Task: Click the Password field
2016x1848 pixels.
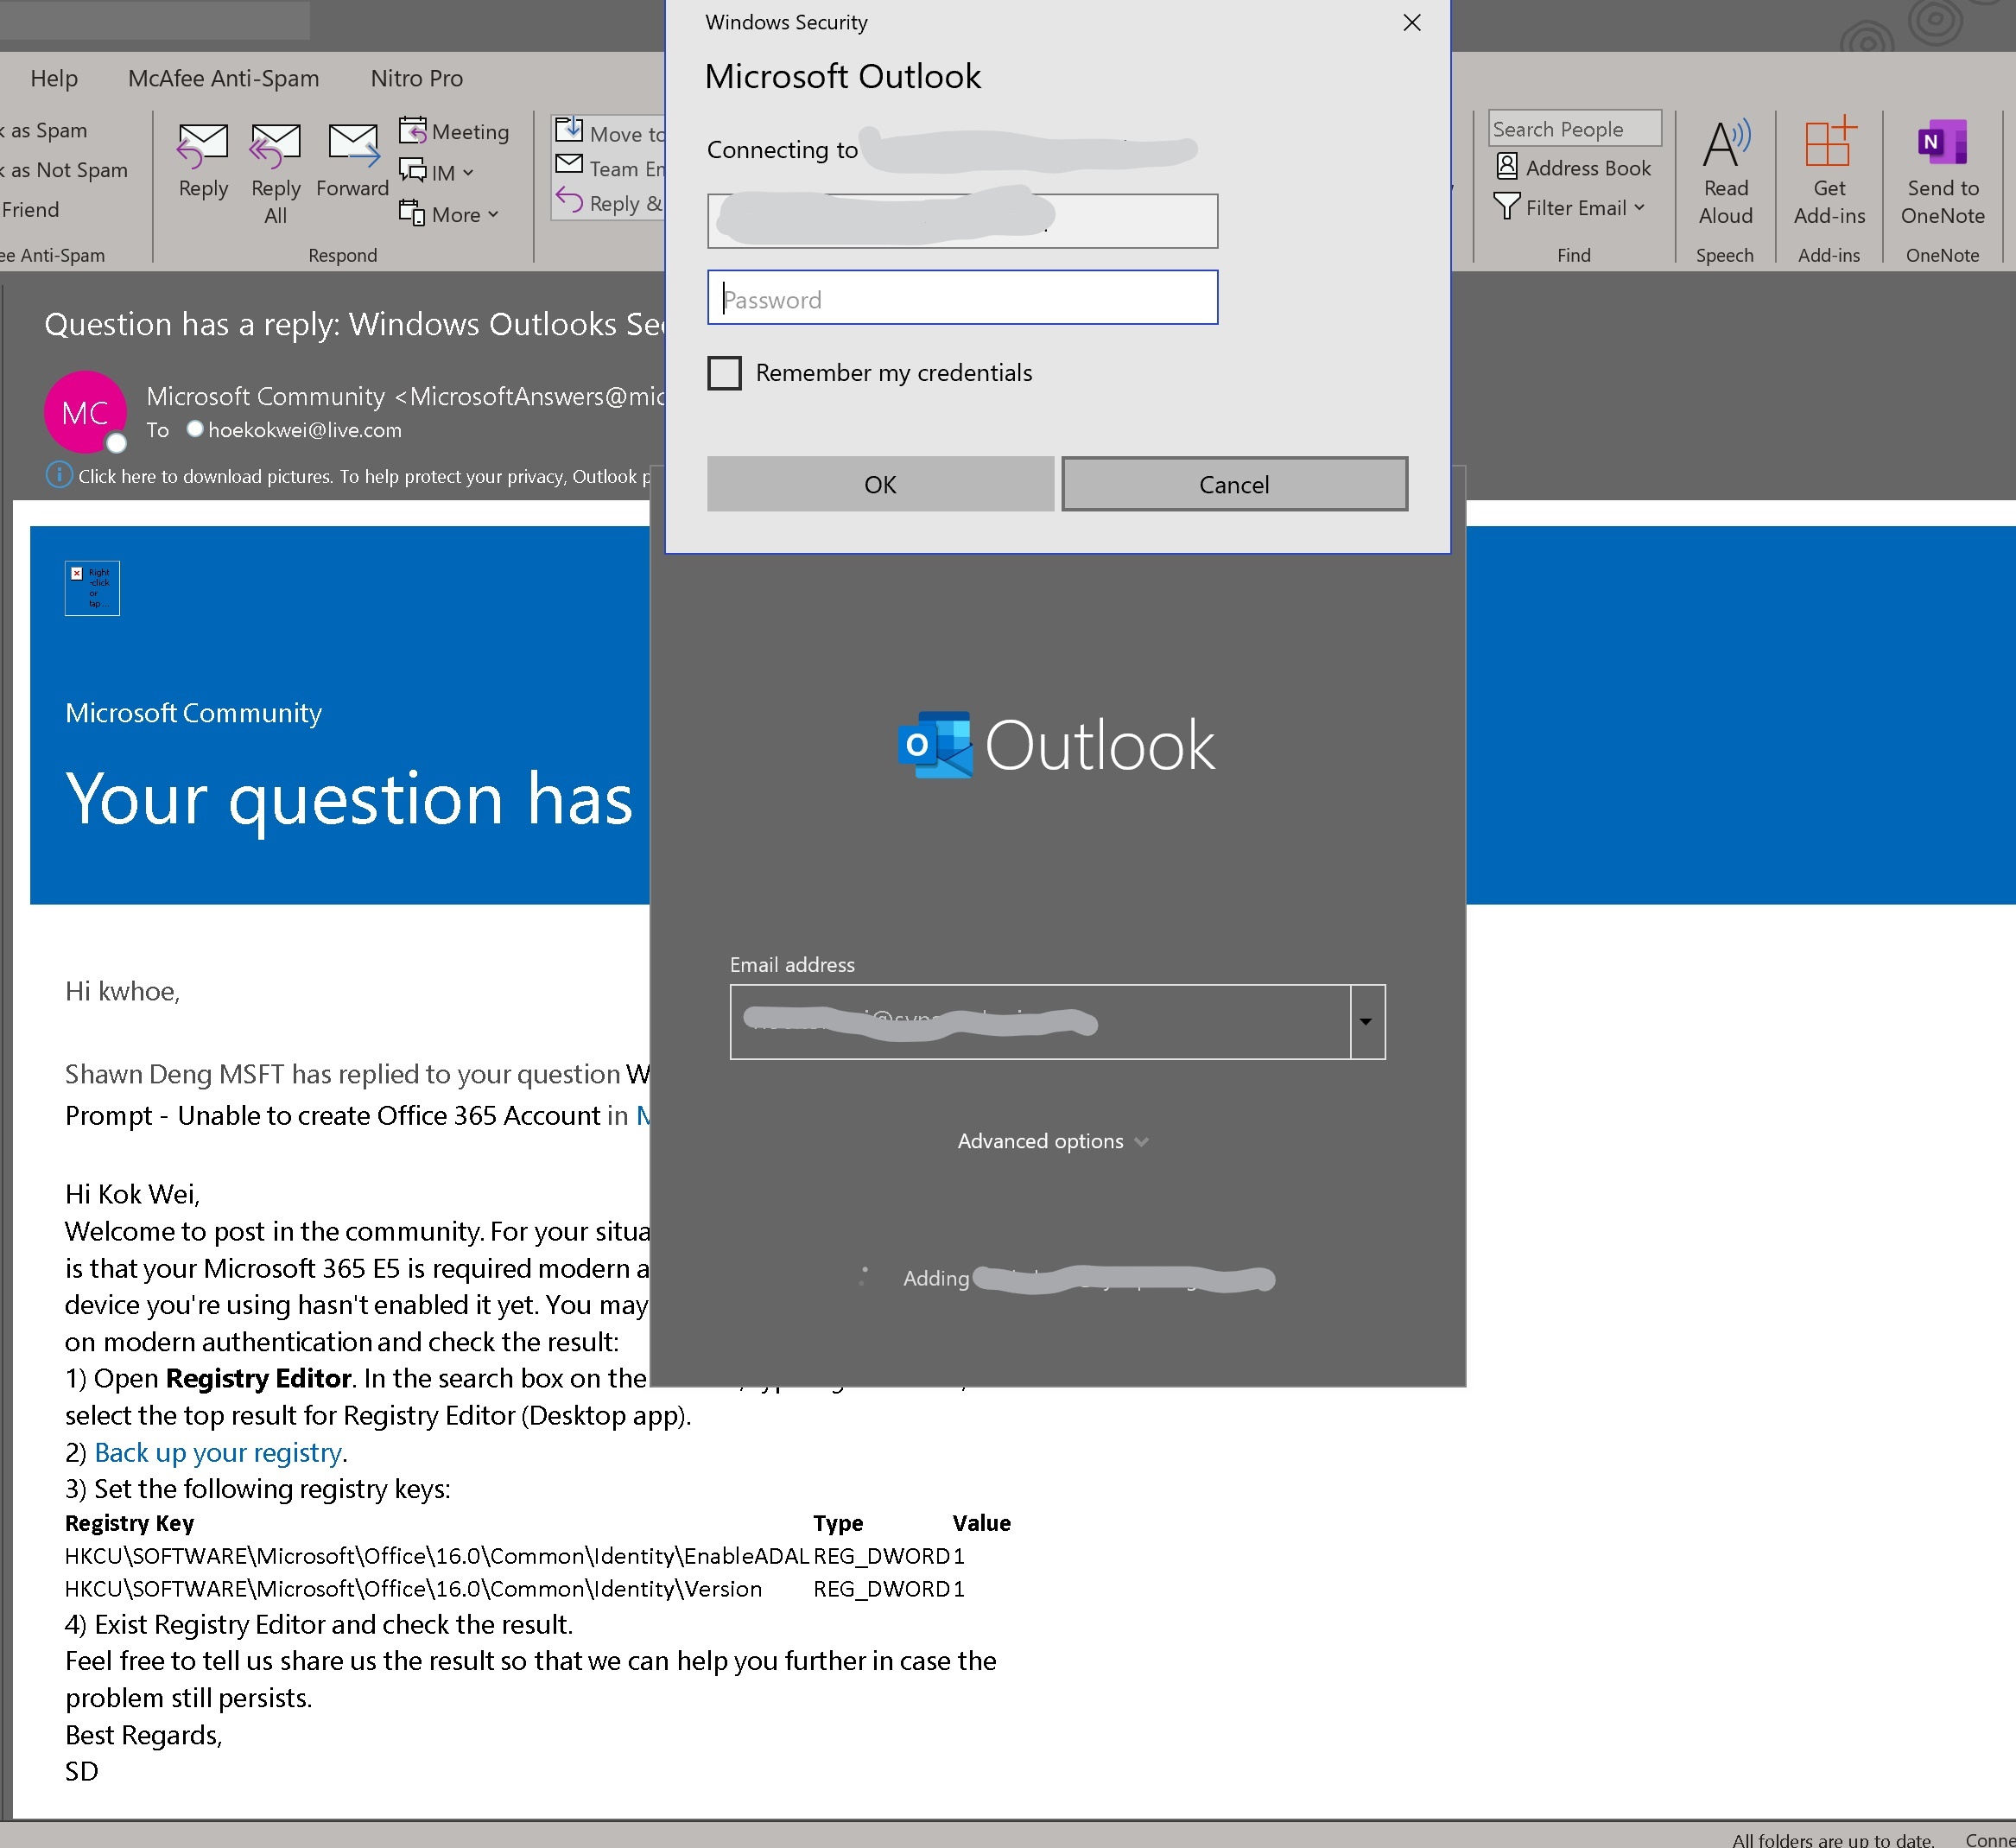Action: coord(962,297)
